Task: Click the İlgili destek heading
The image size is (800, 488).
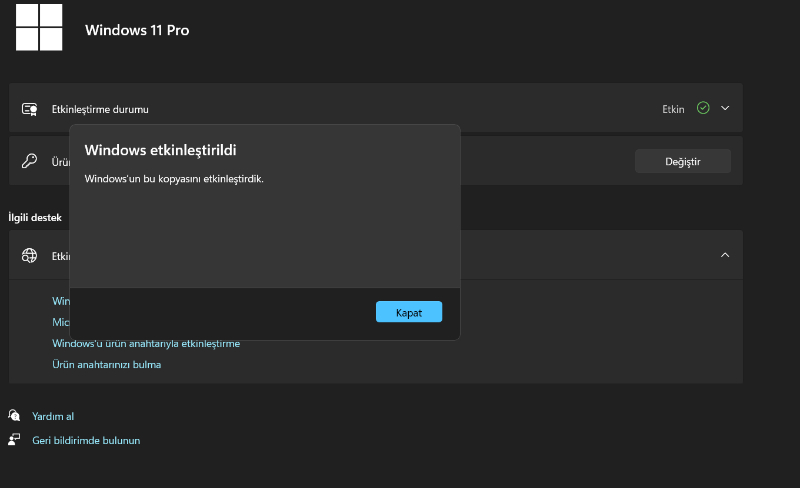Action: coord(35,217)
